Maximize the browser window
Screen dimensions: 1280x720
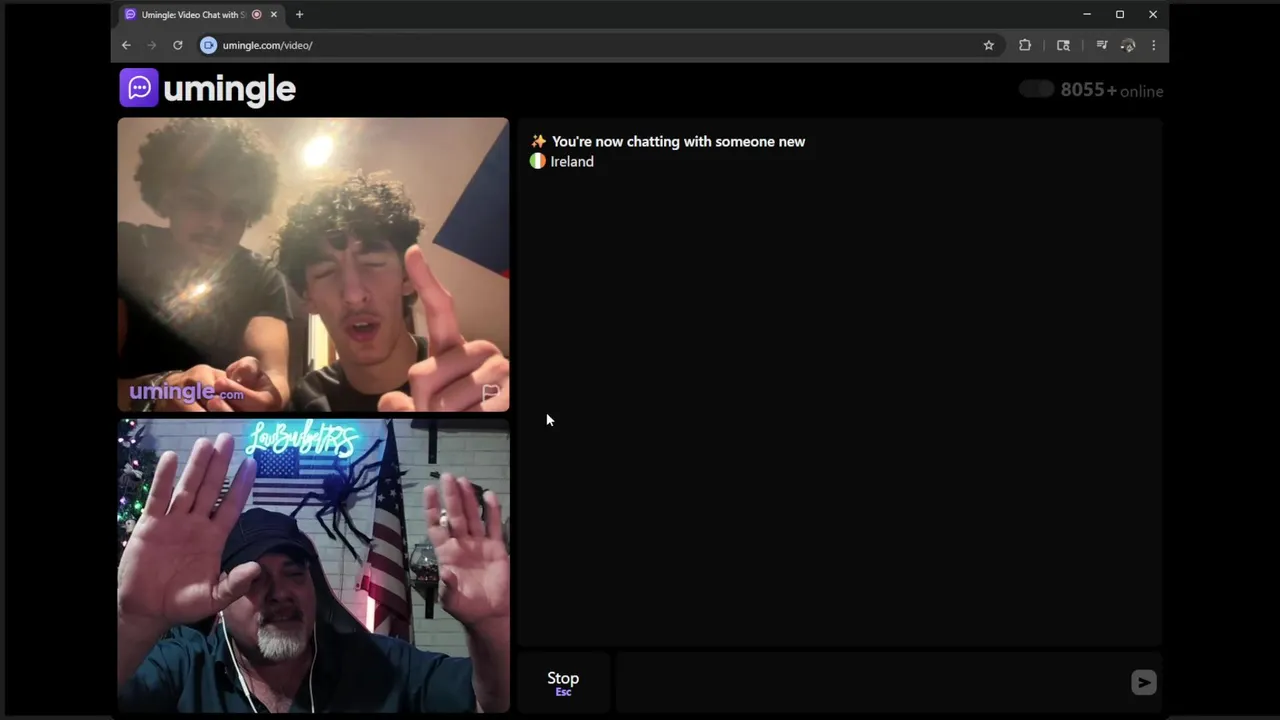[1120, 14]
